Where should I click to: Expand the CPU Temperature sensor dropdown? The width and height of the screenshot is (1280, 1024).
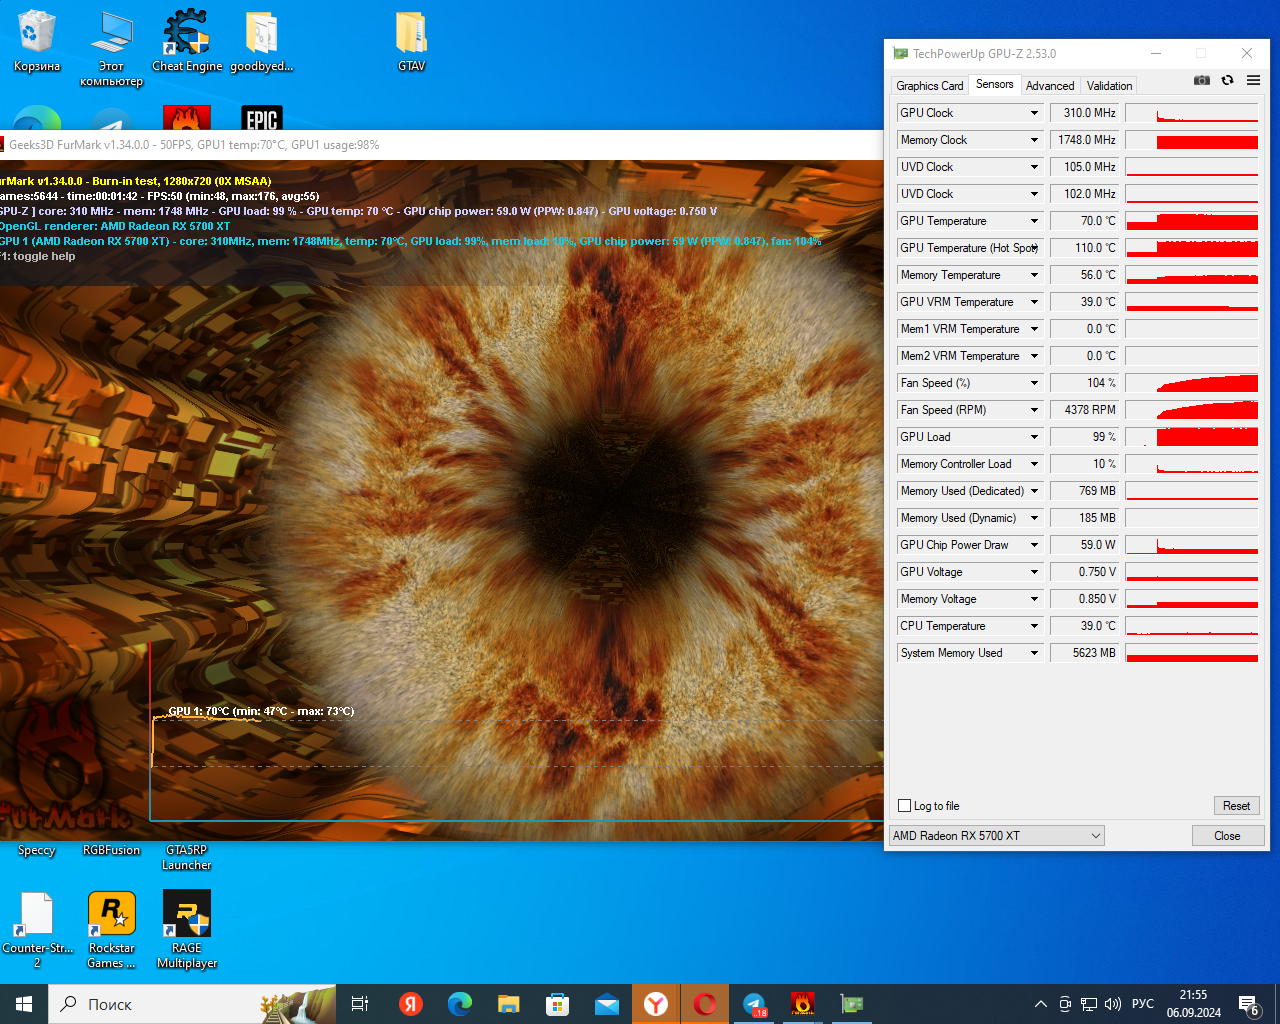[1035, 626]
